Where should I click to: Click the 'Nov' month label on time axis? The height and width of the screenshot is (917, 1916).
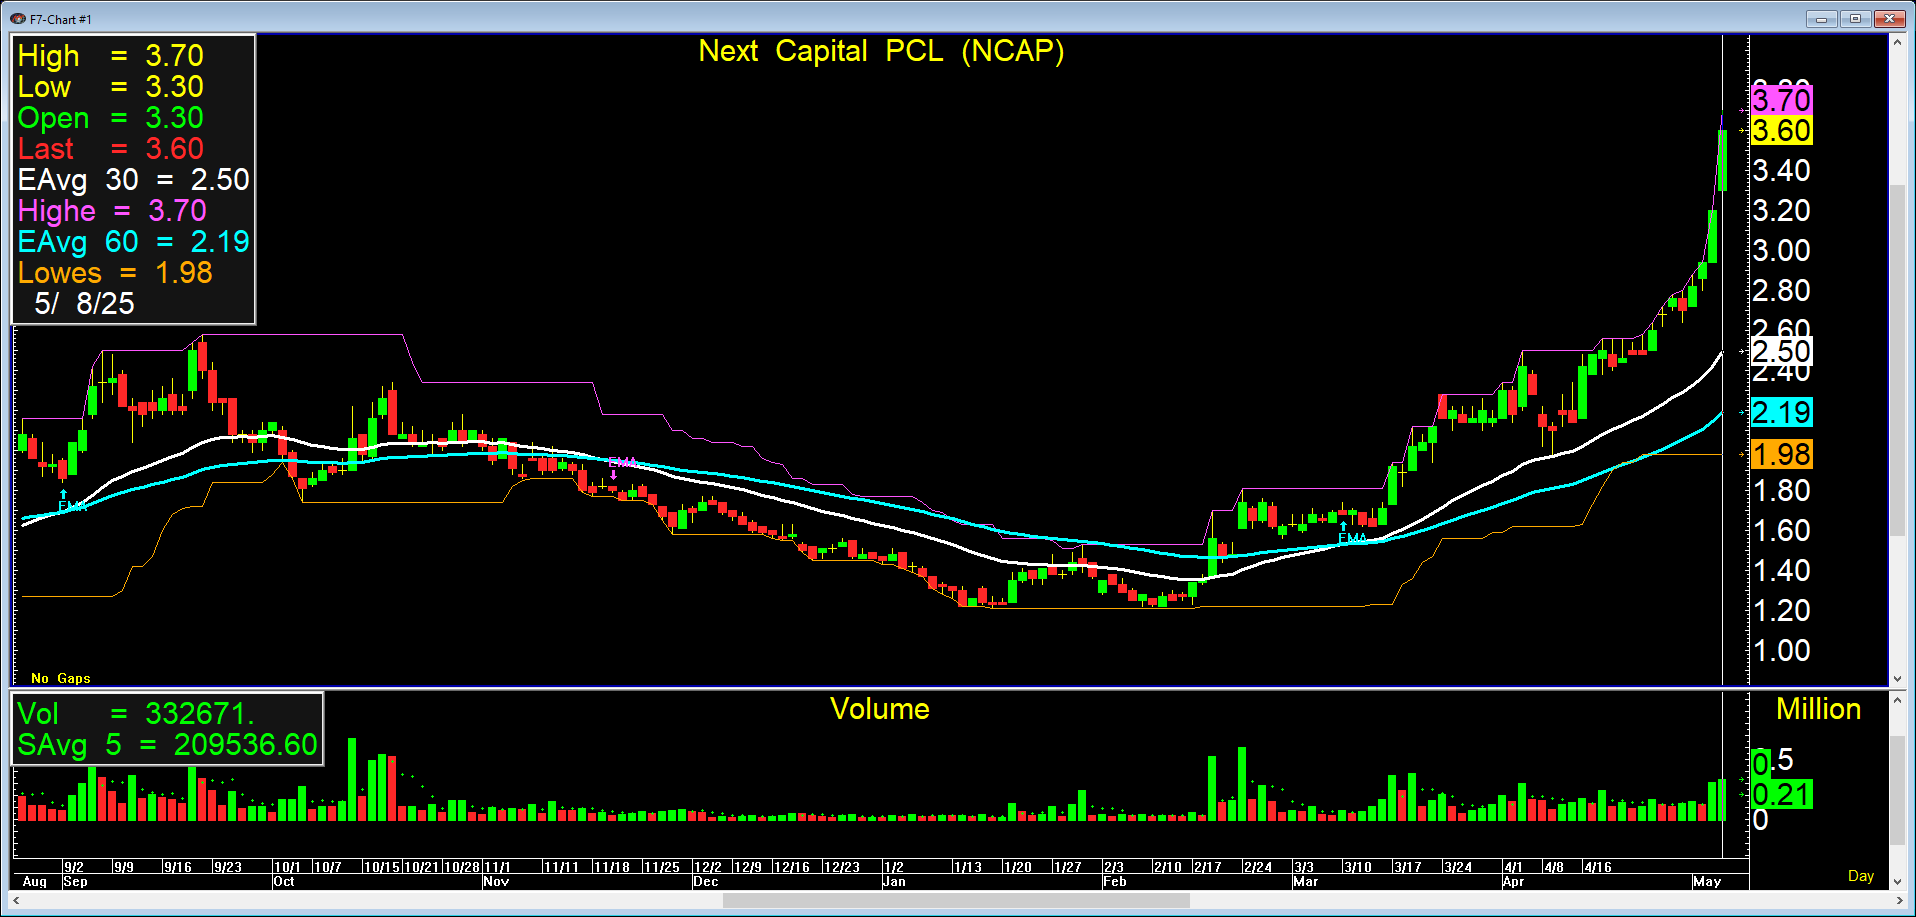click(x=496, y=882)
